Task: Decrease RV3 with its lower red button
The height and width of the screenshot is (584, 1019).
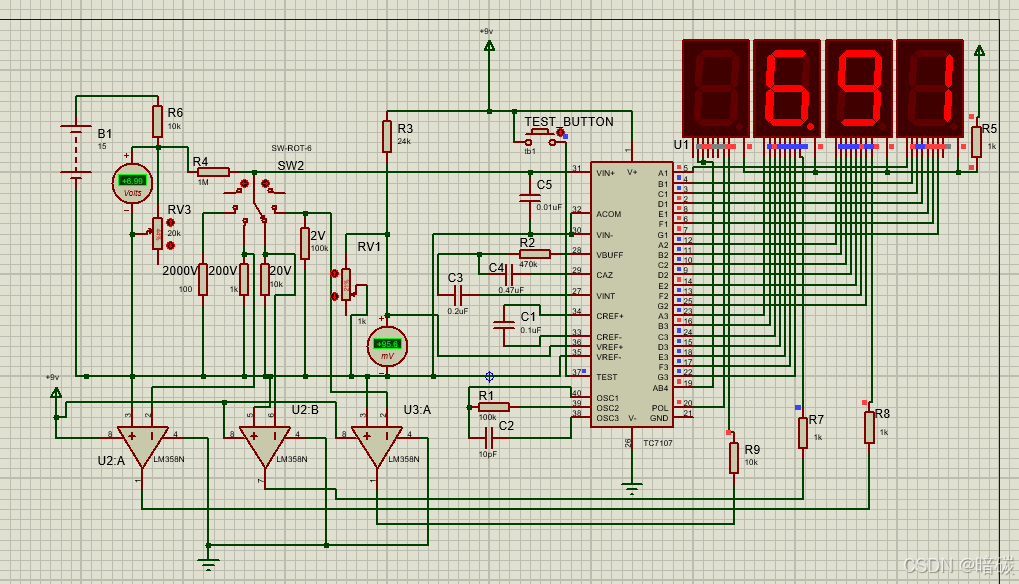Action: pos(171,246)
